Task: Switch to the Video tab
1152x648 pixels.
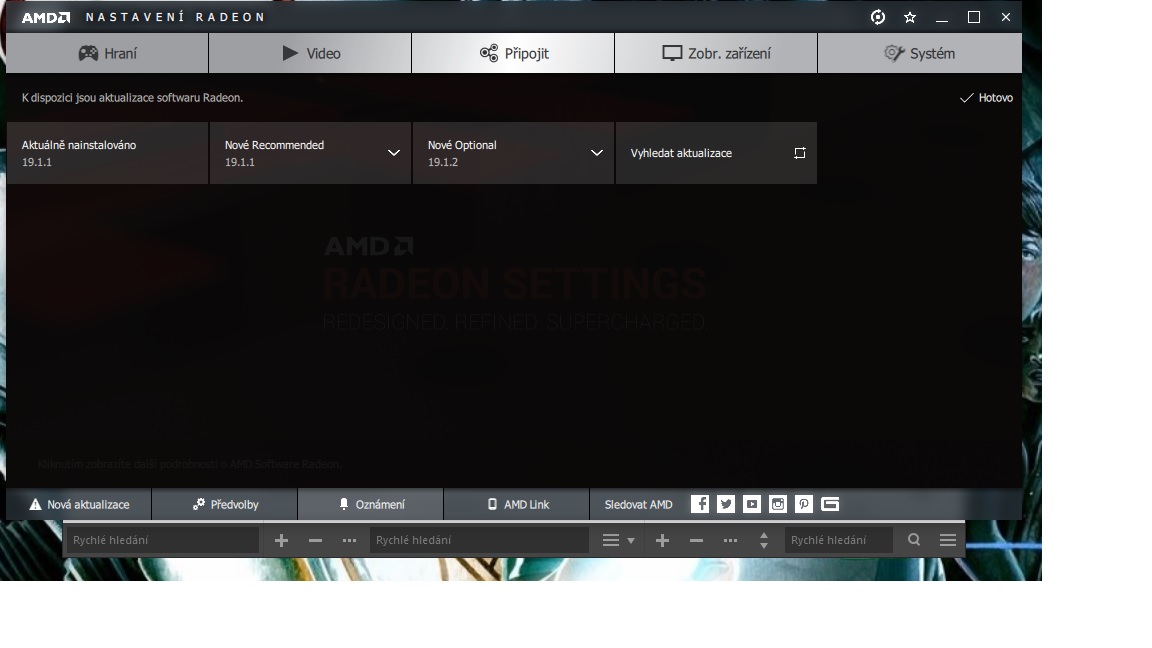Action: point(310,54)
